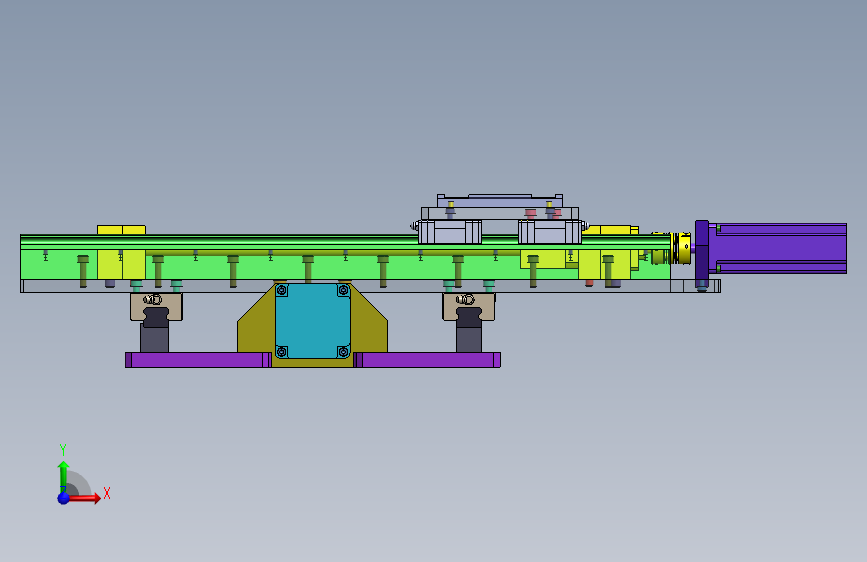This screenshot has width=867, height=562.
Task: Select the purple servo motor body
Action: tap(777, 248)
